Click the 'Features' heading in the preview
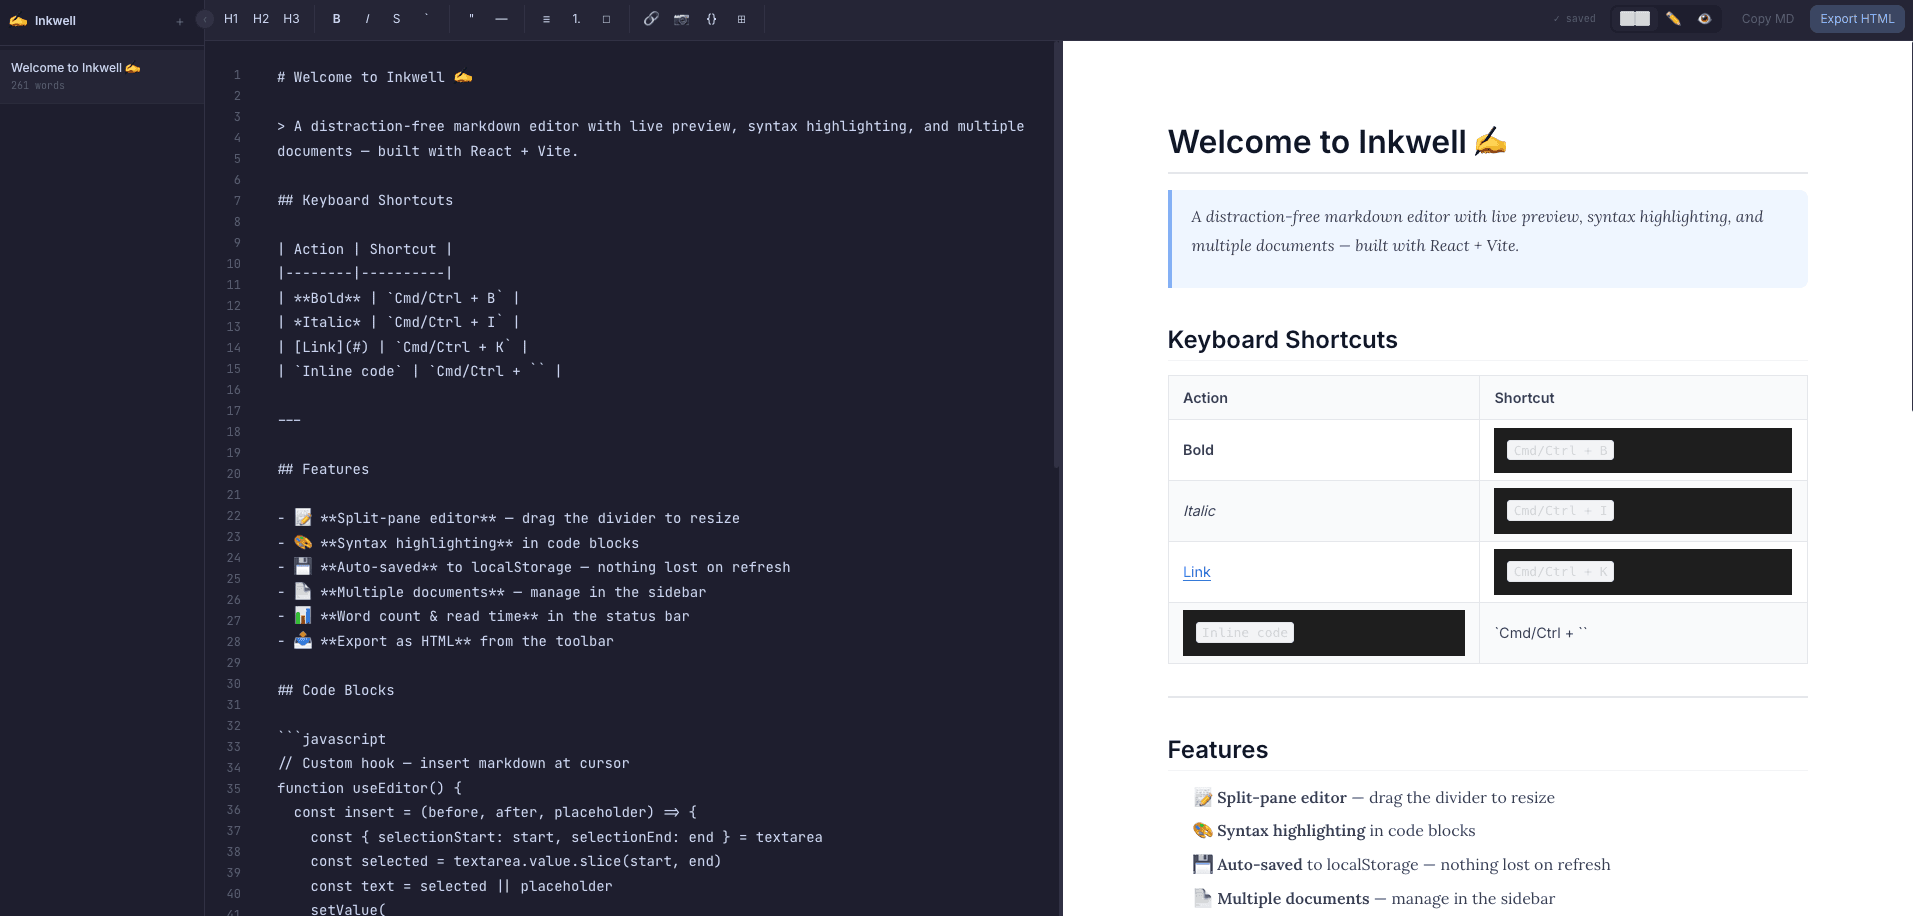 (x=1217, y=750)
